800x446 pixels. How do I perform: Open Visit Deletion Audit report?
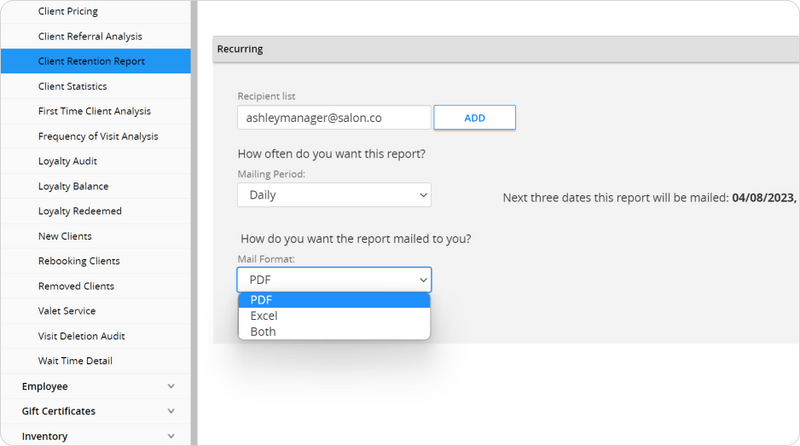(81, 336)
